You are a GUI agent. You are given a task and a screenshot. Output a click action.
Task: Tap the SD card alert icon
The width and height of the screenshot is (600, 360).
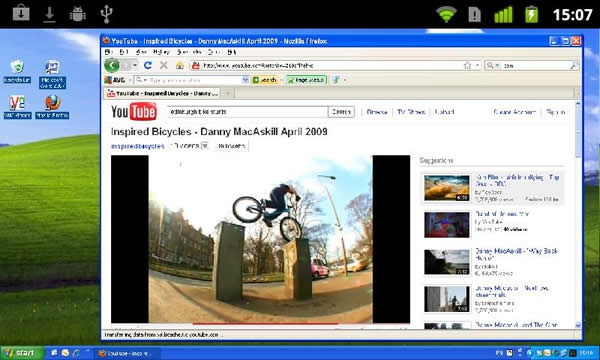(474, 15)
